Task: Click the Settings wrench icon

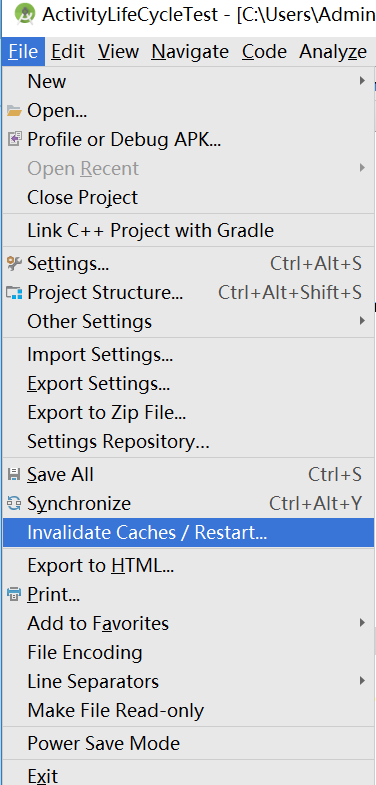Action: [14, 263]
